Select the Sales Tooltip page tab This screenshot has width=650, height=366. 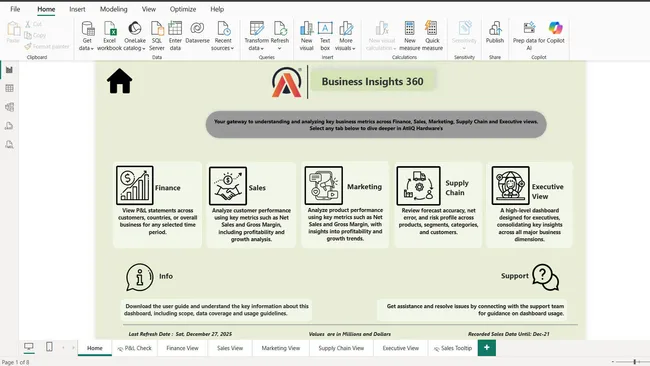(453, 348)
